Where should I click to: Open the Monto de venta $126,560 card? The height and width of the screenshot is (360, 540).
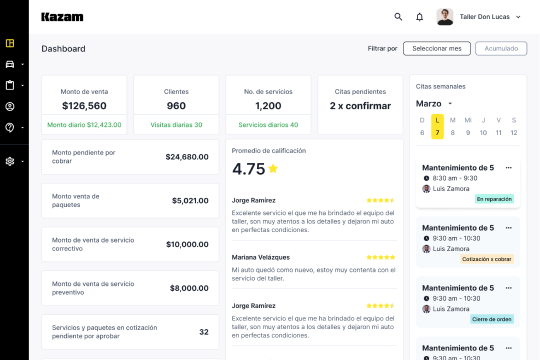pyautogui.click(x=84, y=105)
